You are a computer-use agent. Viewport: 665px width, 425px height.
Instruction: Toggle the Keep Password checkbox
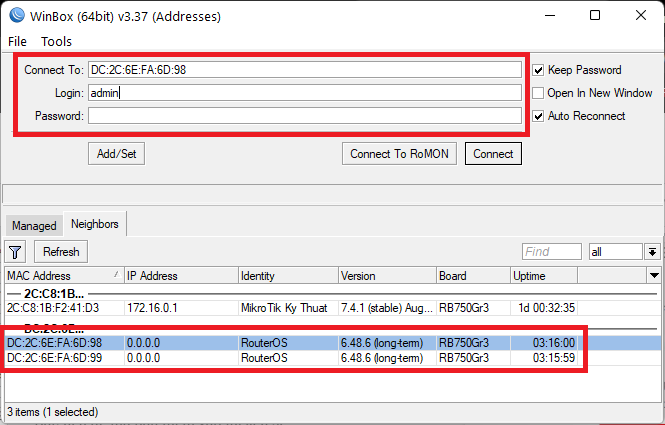tap(539, 70)
